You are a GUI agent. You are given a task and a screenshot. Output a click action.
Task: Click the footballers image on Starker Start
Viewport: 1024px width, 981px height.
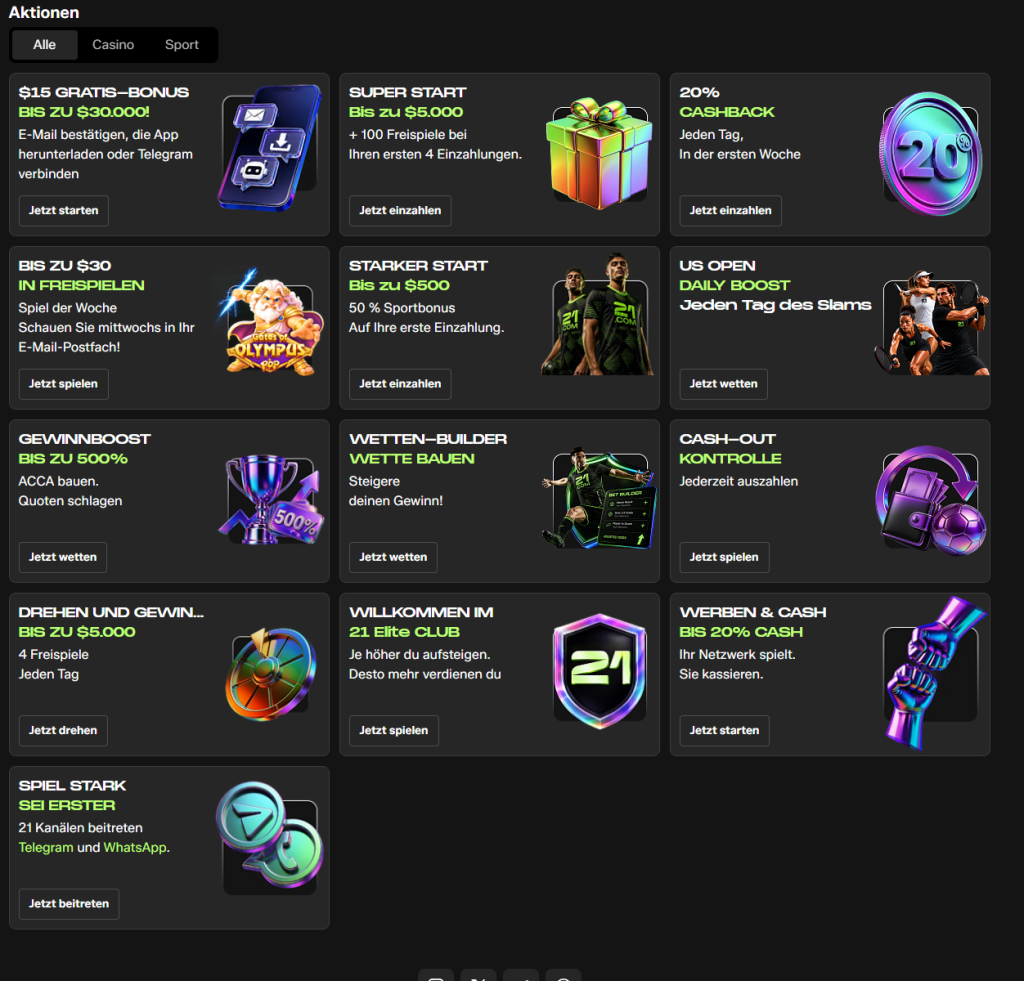click(x=597, y=315)
